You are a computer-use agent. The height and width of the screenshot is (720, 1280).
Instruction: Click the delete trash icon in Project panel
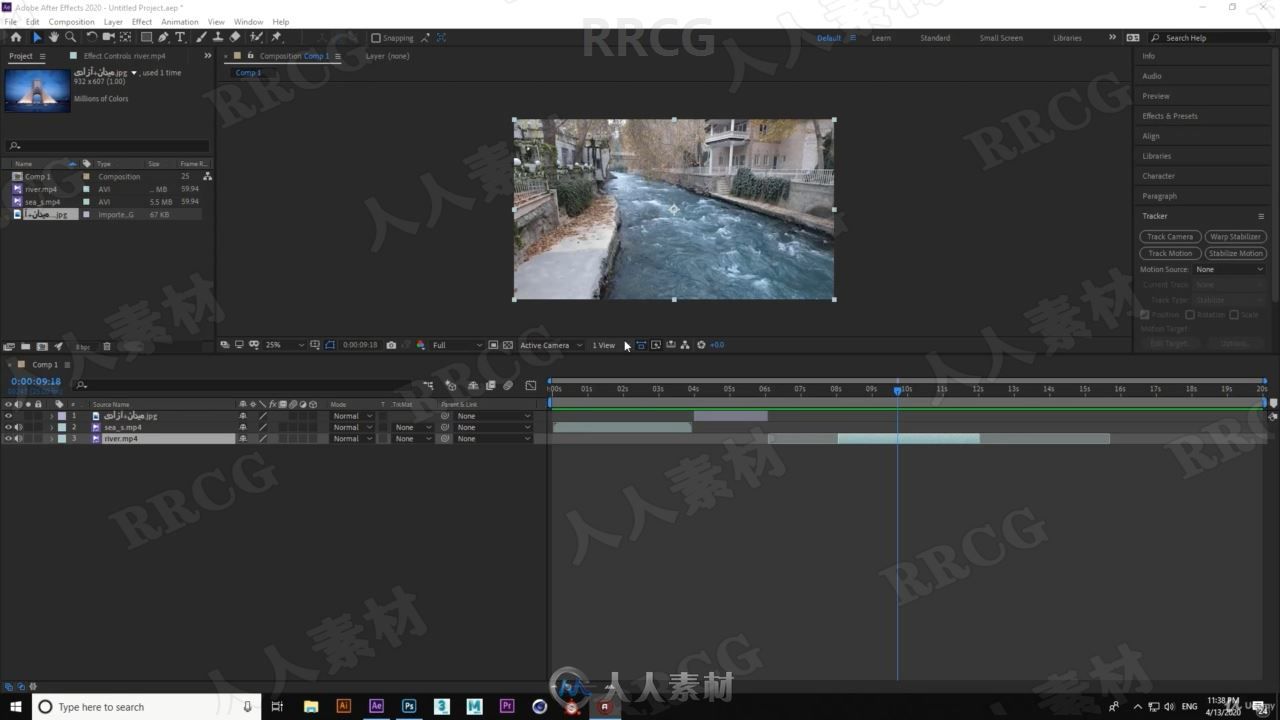107,347
